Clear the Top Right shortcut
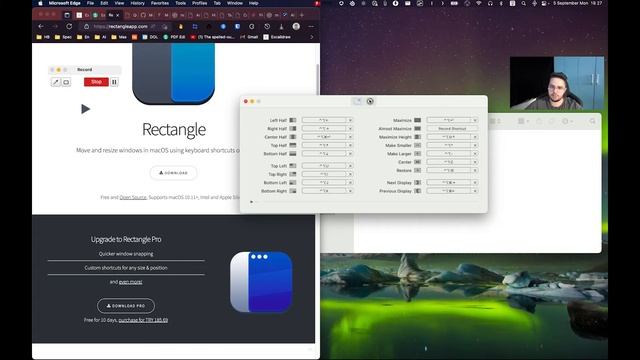 pos(350,174)
